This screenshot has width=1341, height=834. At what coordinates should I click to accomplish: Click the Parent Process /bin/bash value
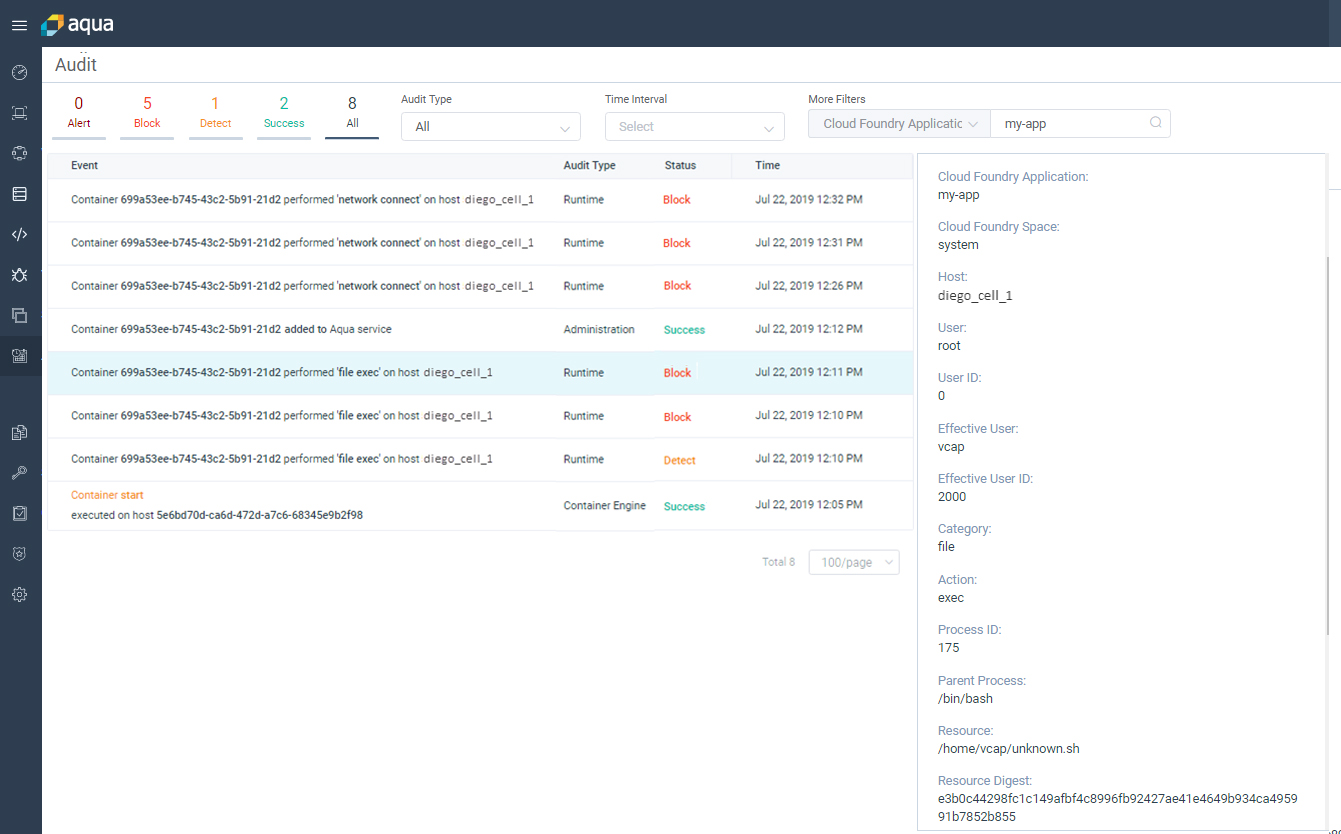click(965, 699)
